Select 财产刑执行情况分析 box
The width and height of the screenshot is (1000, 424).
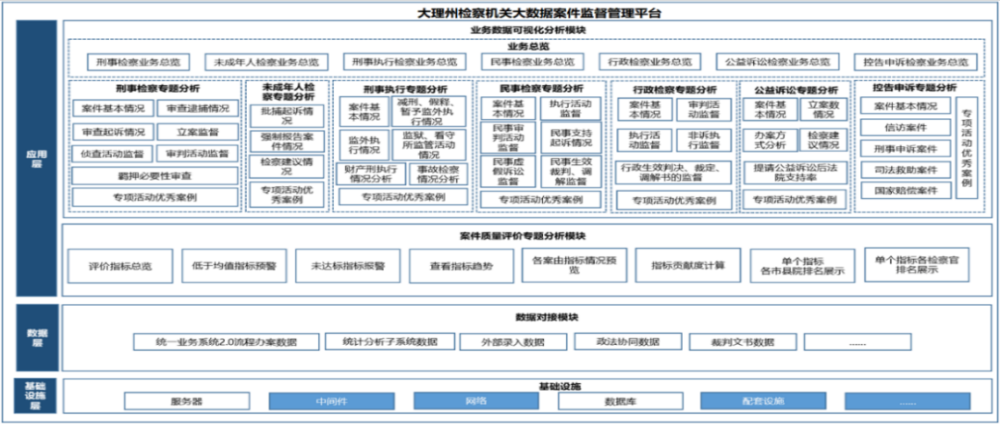tap(362, 173)
